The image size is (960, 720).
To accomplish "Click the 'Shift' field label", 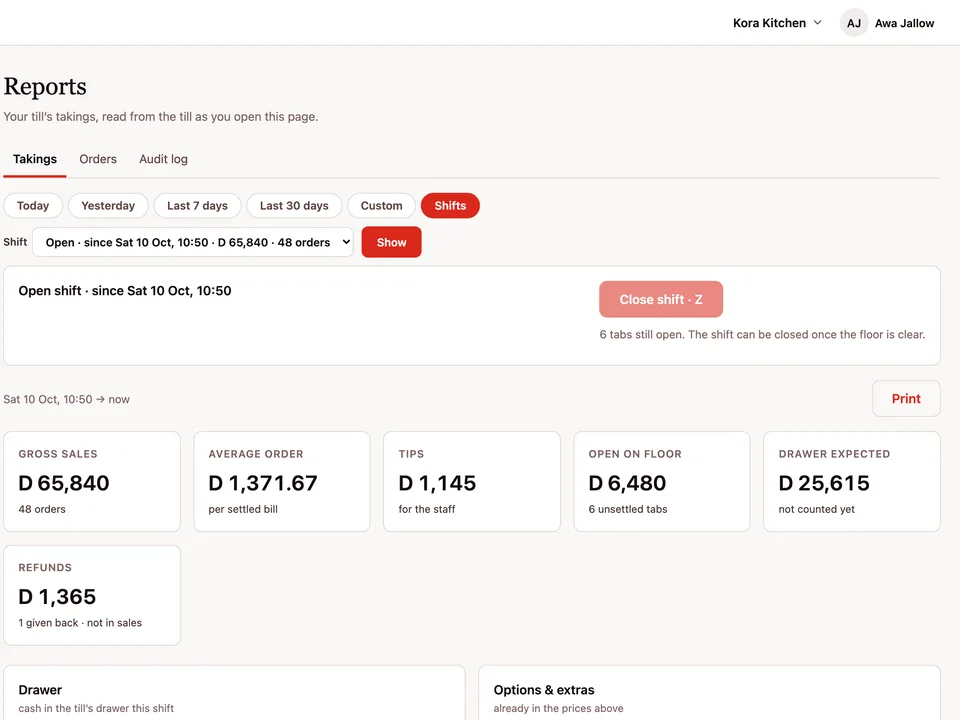I will click(15, 242).
